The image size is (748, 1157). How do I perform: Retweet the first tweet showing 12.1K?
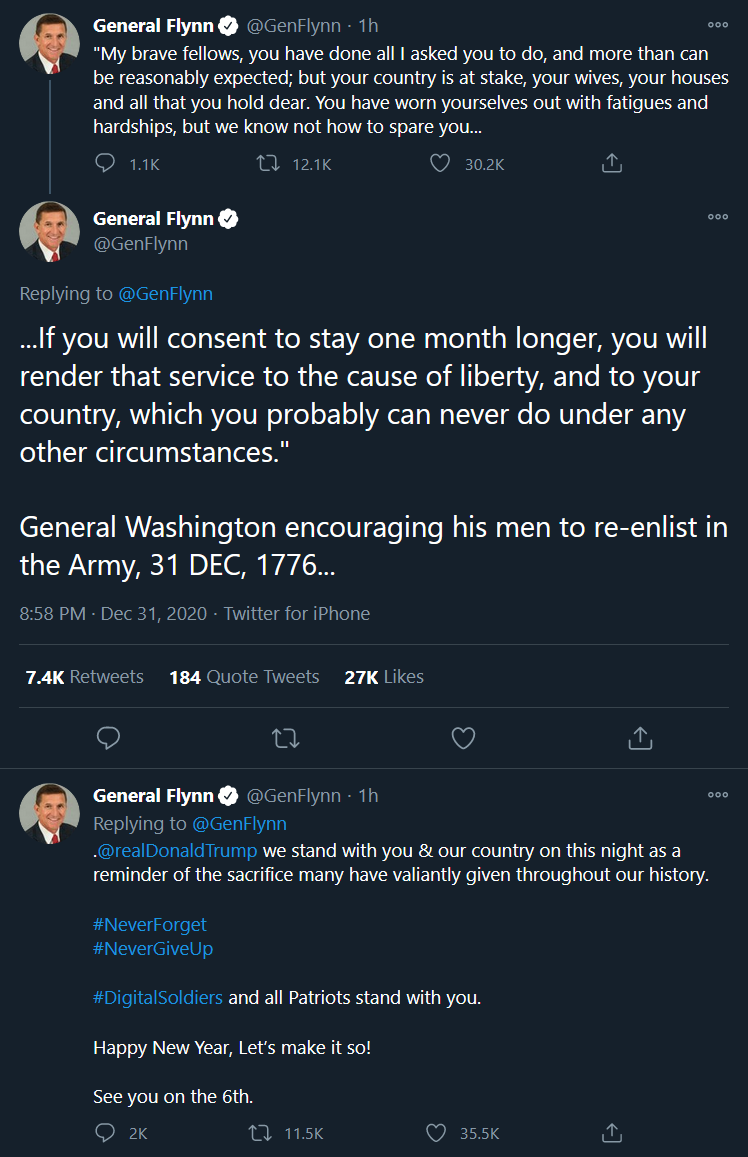pos(268,163)
